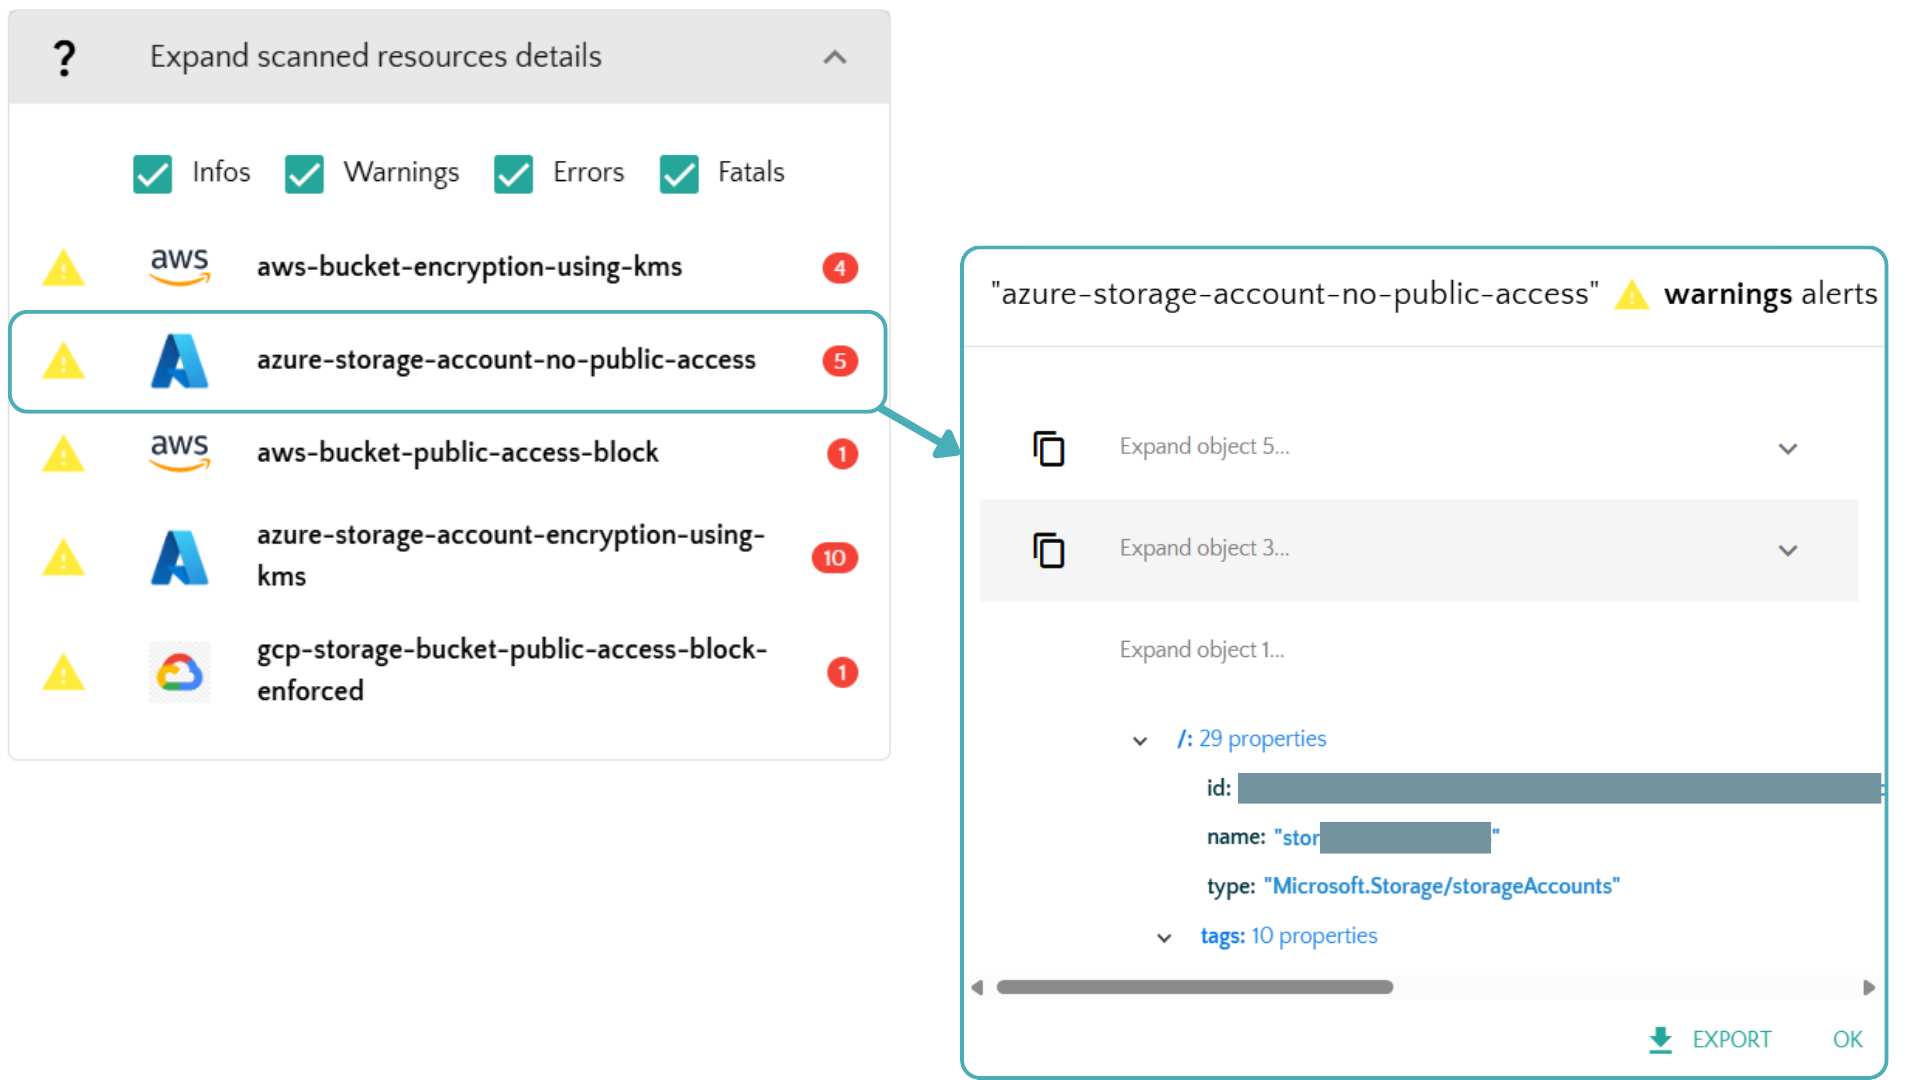The image size is (1920, 1080).
Task: Click the horizontal scrollbar thumb
Action: pos(1194,987)
